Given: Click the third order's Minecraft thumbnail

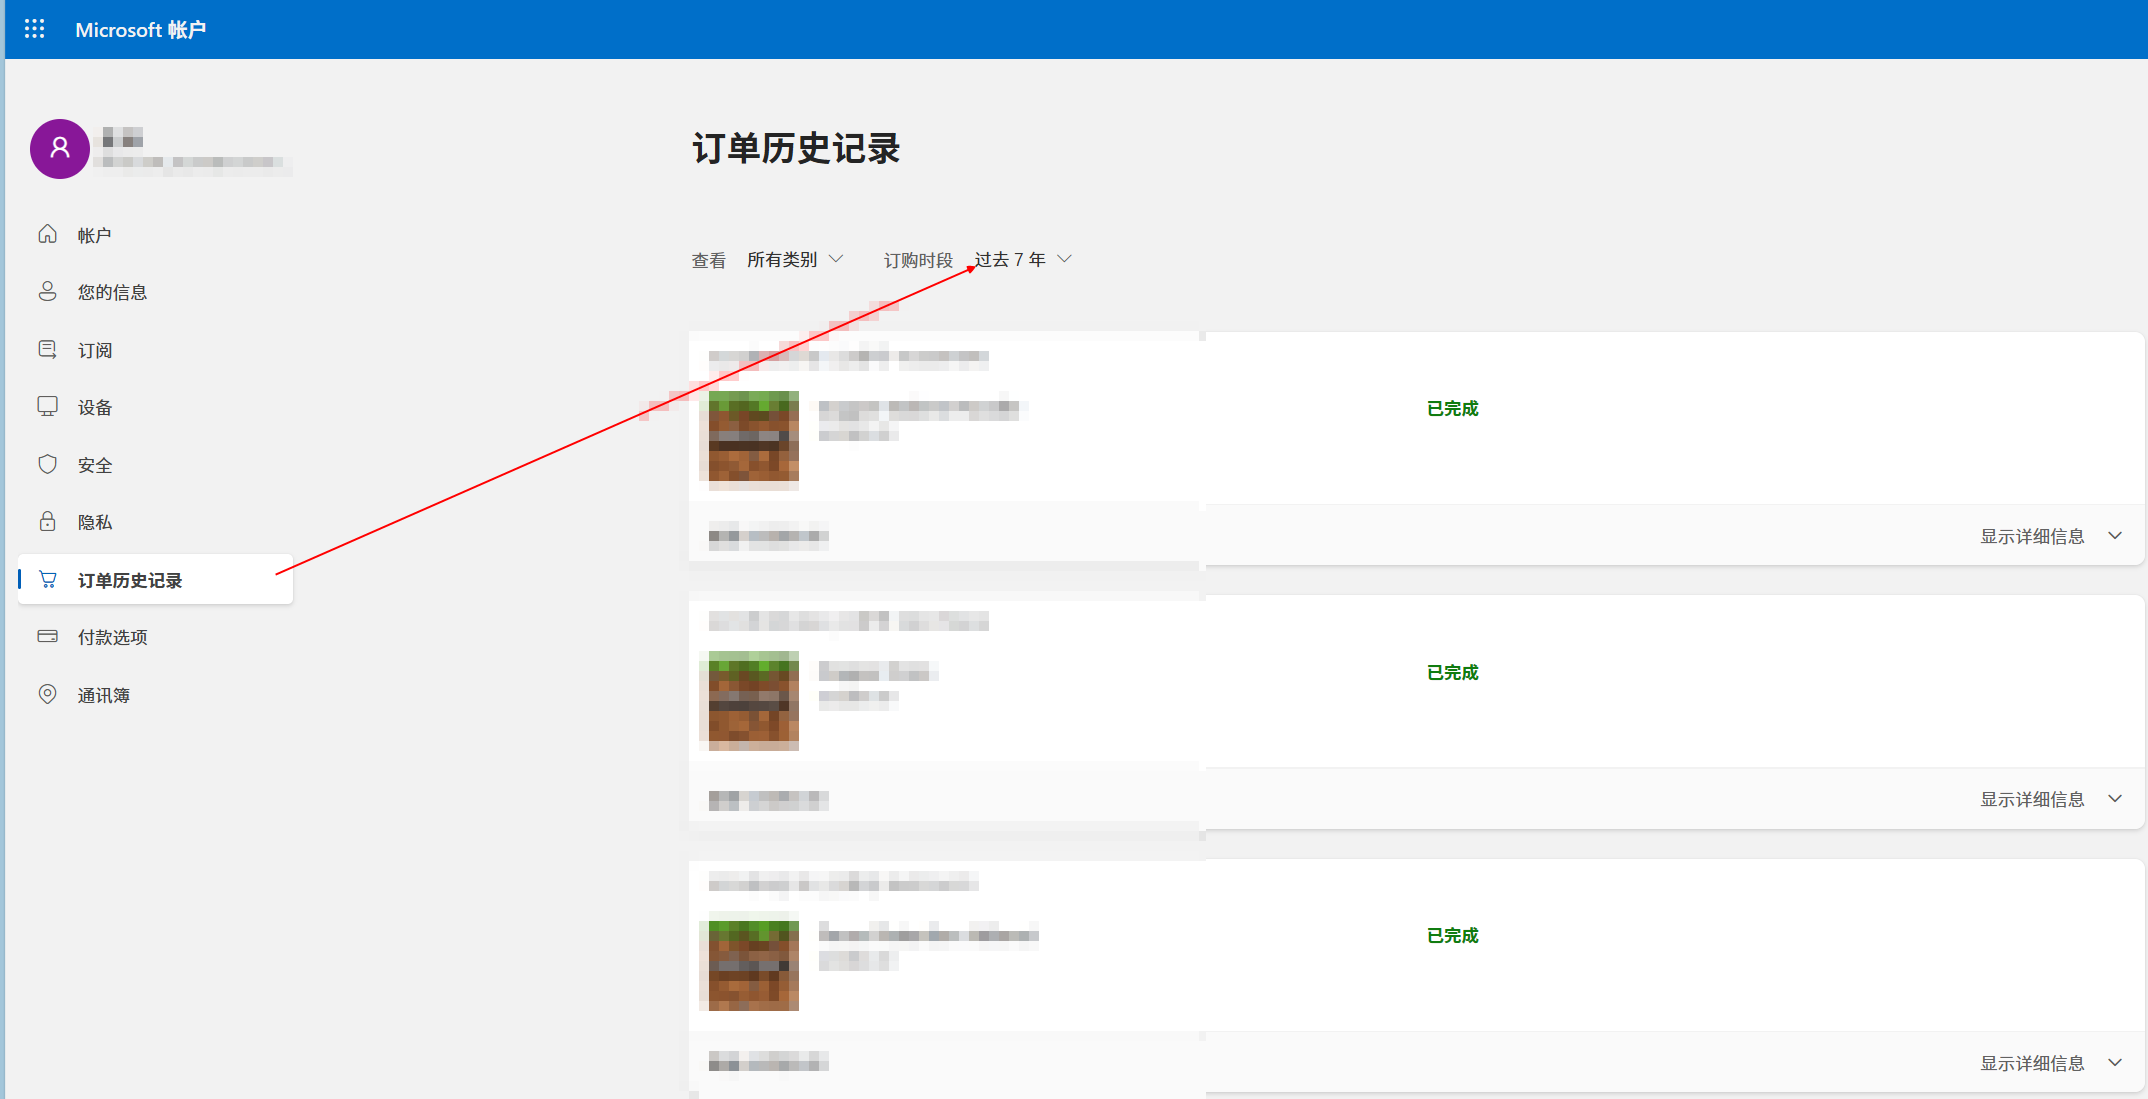Looking at the screenshot, I should point(753,965).
